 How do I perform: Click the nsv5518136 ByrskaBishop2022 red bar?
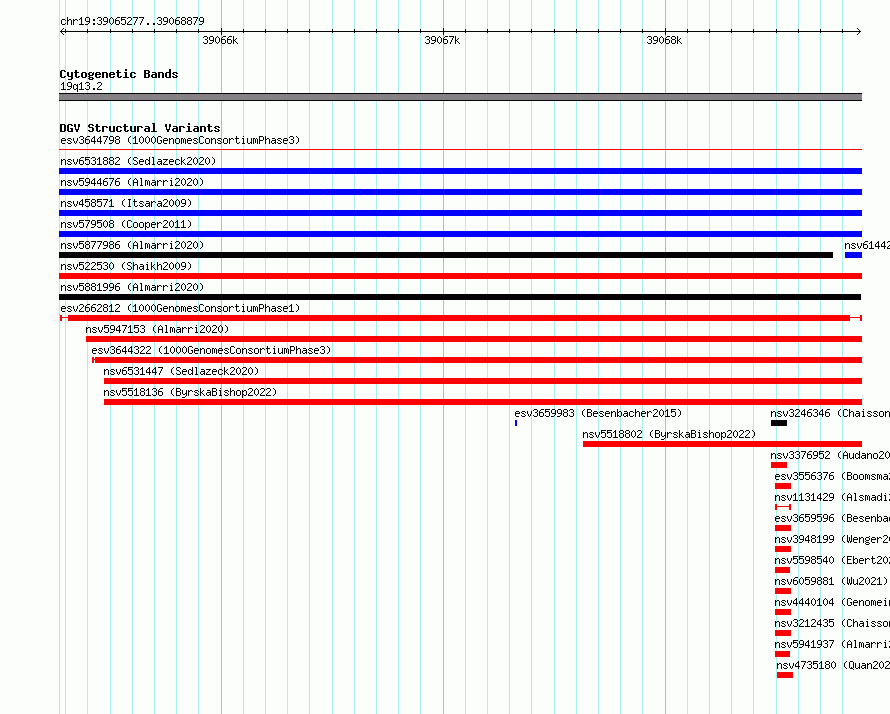point(483,402)
